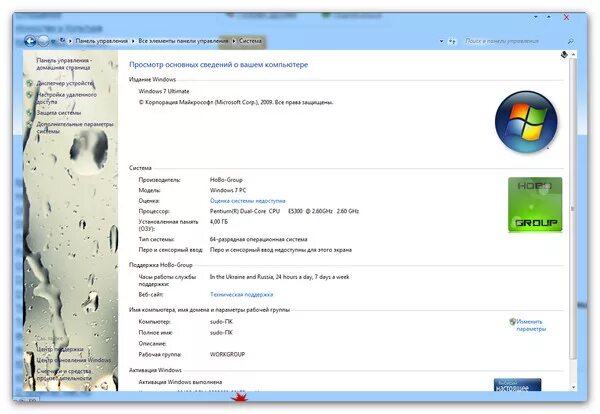This screenshot has width=600, height=414.
Task: Expand the arrow before Панель управления breadcrumb
Action: point(70,41)
